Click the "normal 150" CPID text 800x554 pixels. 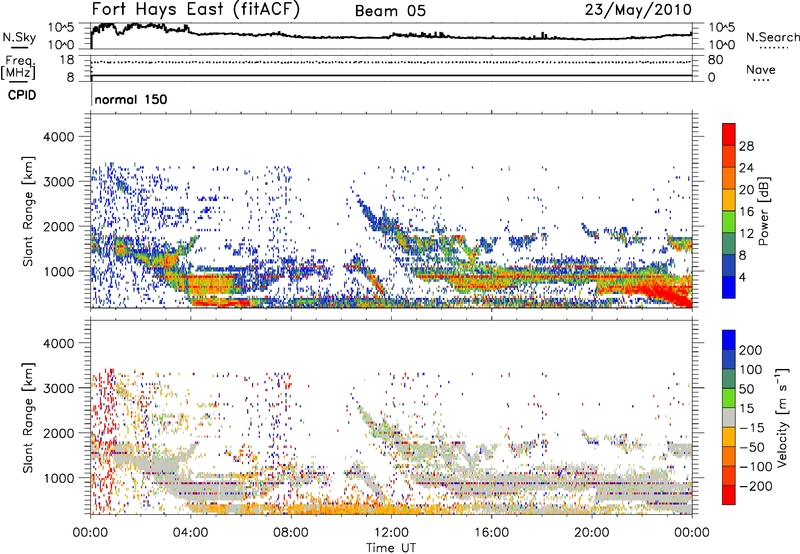click(x=131, y=99)
